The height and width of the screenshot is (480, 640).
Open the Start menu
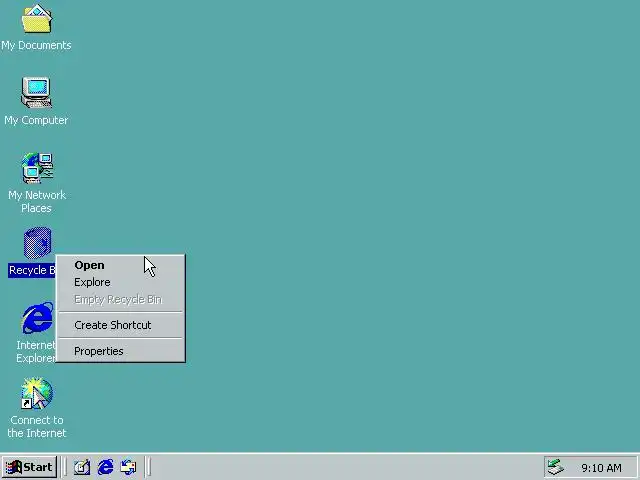click(29, 467)
